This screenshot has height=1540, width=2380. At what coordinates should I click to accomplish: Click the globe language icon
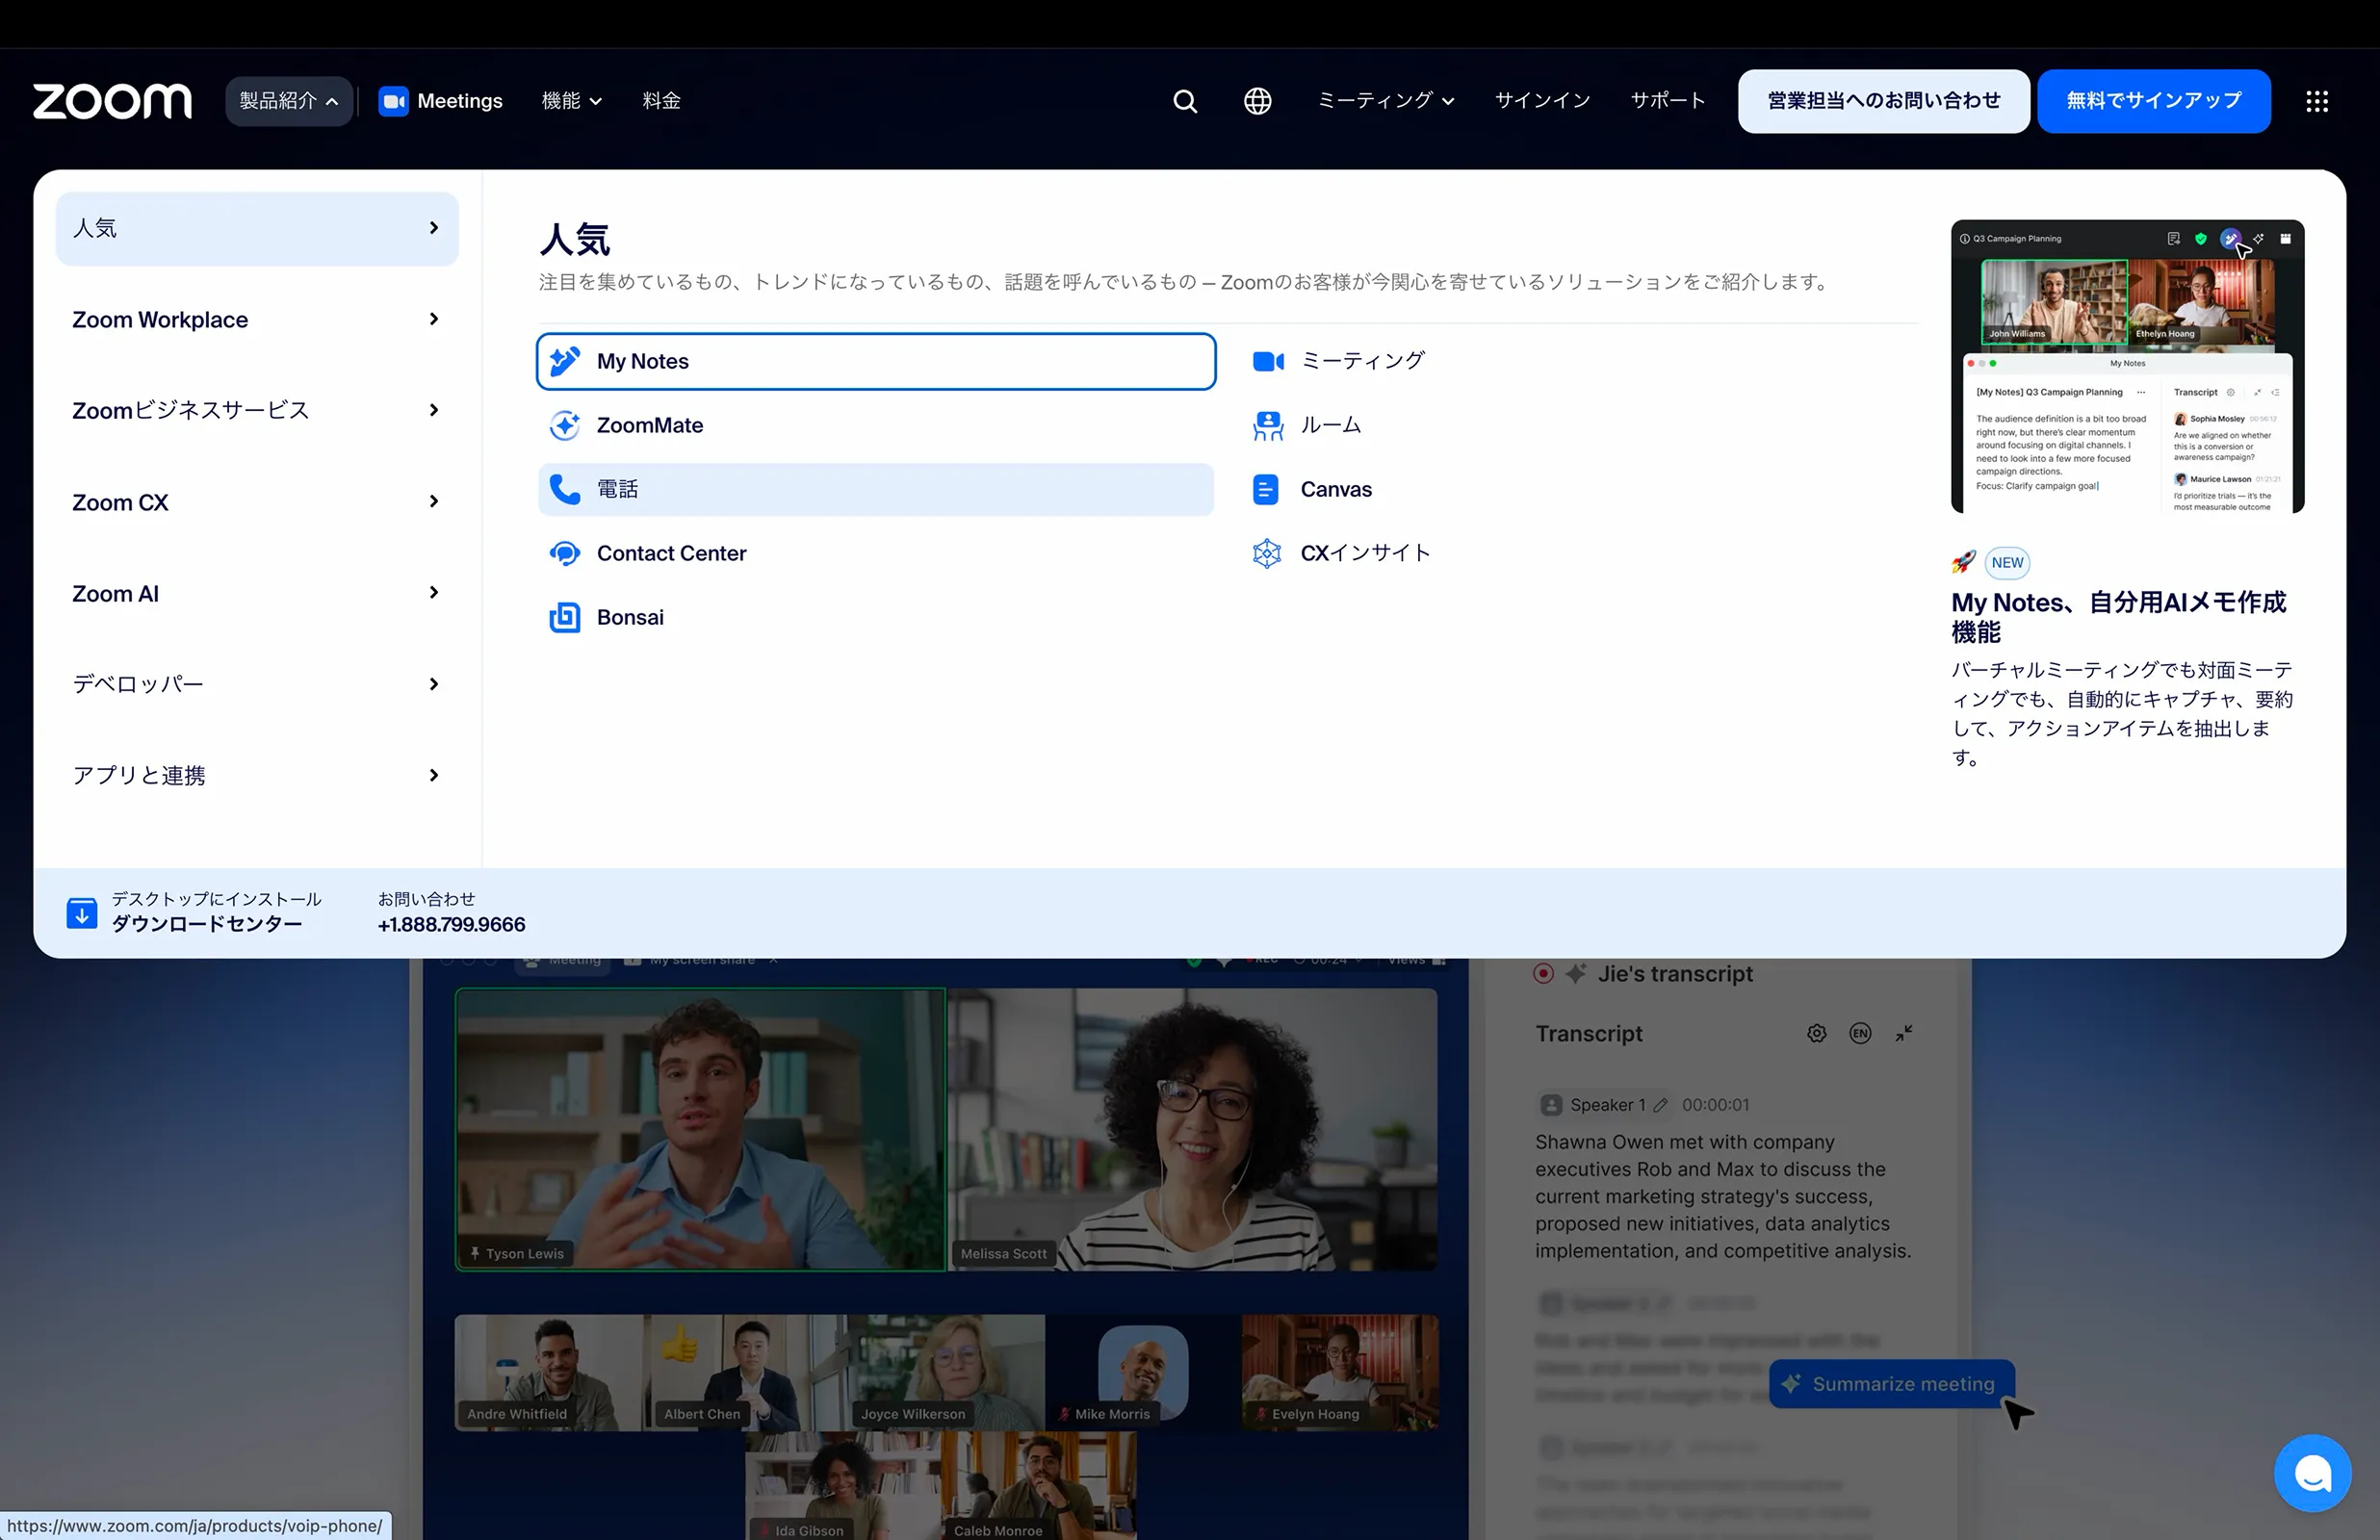(x=1257, y=101)
